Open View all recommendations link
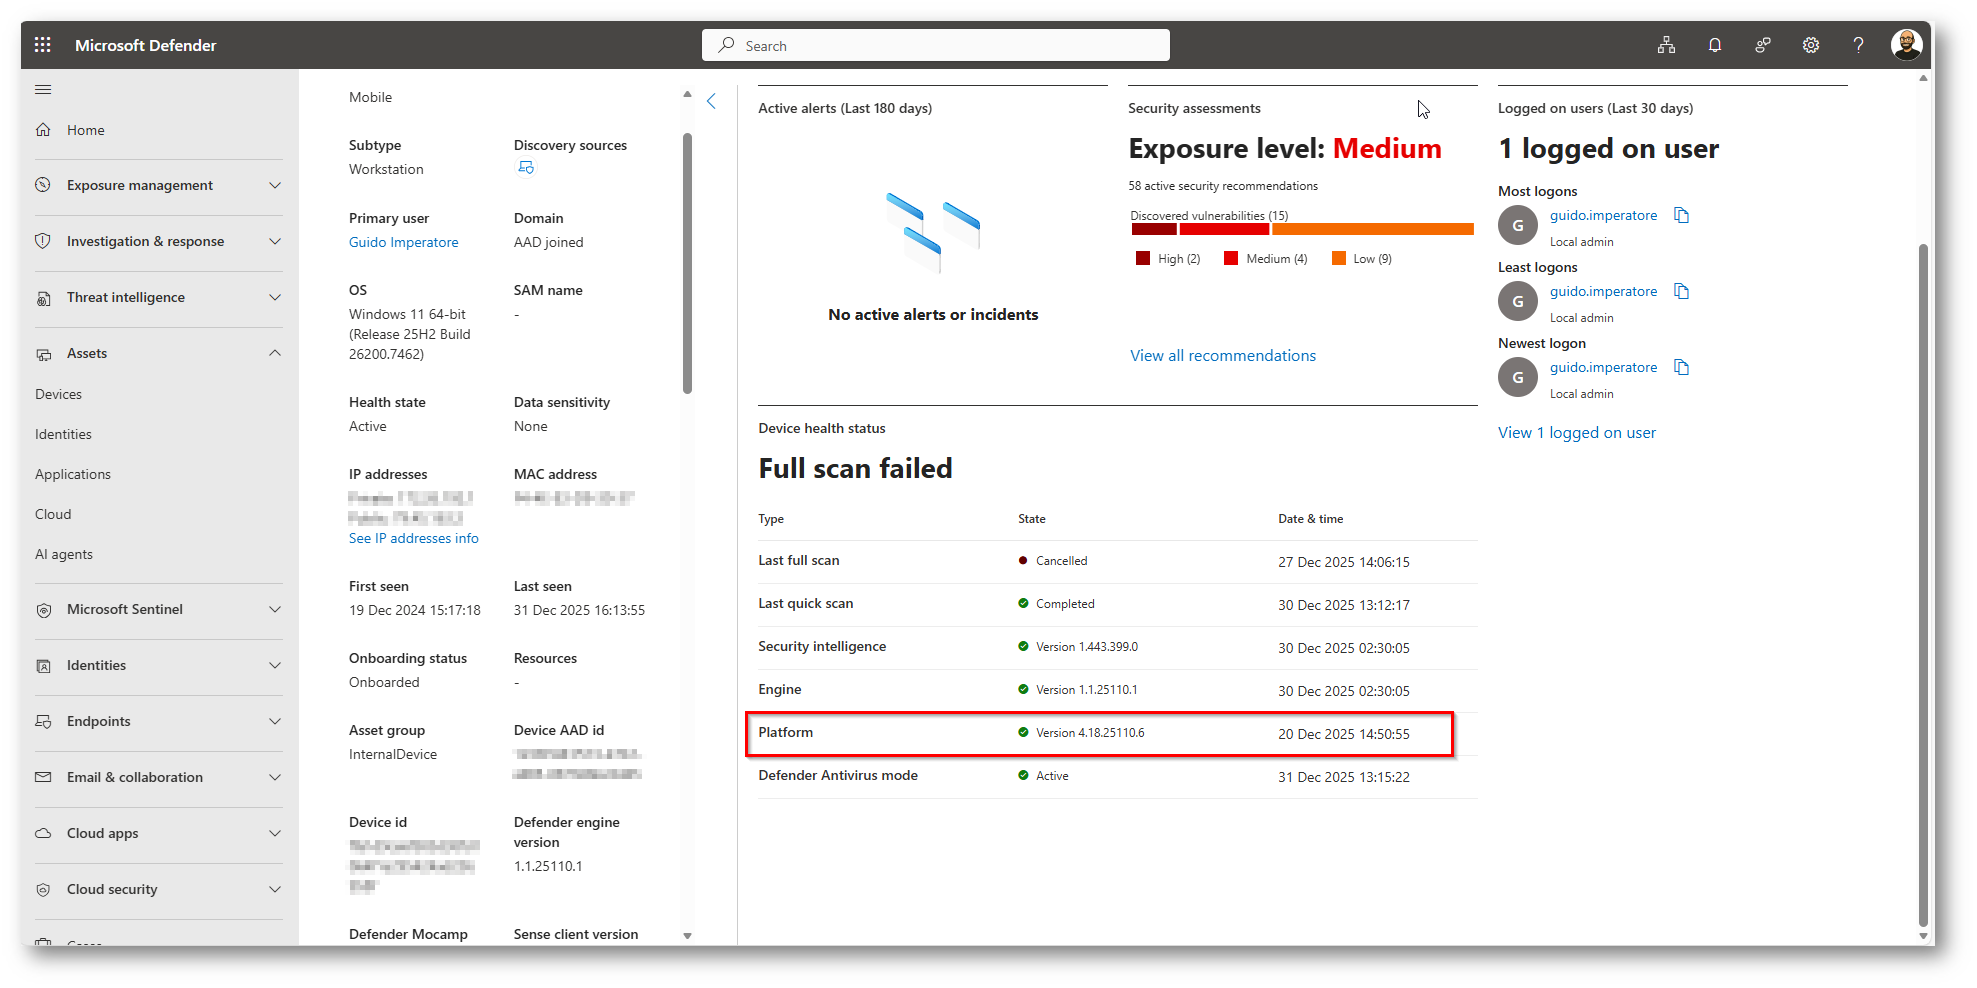Viewport: 1977px width, 988px height. click(1222, 356)
